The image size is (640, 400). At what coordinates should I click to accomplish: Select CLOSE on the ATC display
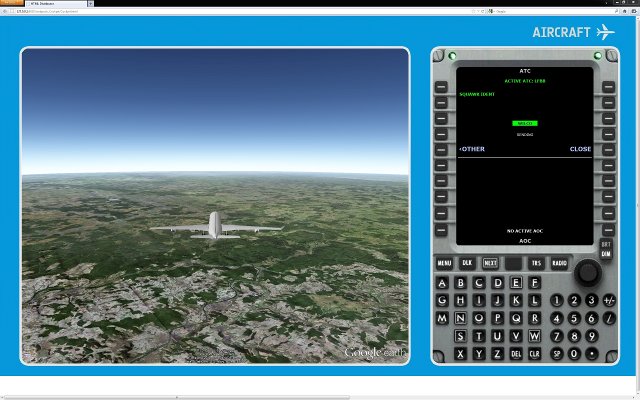click(x=580, y=149)
